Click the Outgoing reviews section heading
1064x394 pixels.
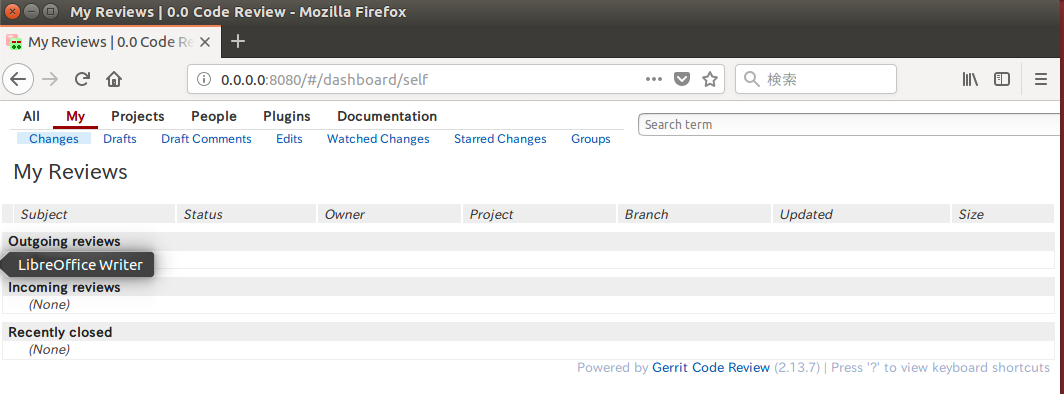tap(64, 241)
